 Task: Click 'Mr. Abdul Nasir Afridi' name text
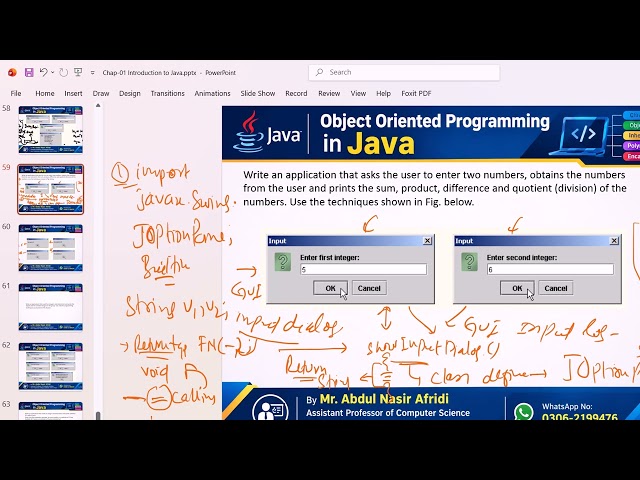[384, 399]
